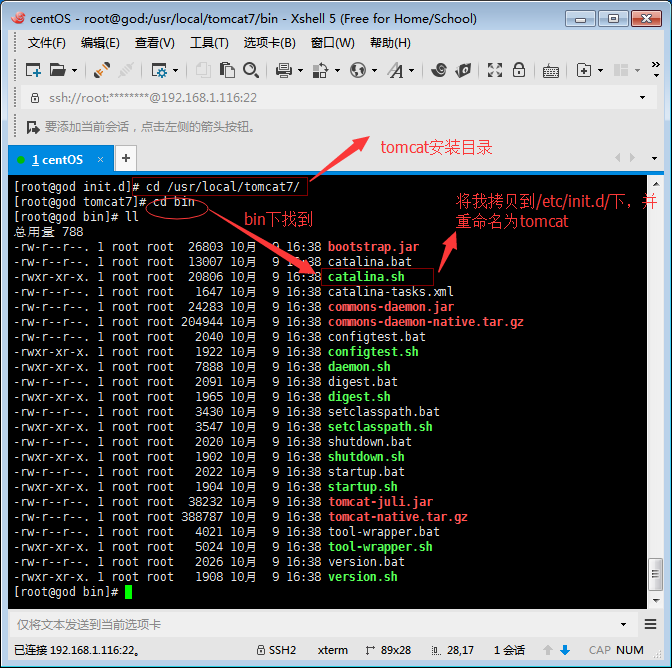Expand the file transfer dropdown arrow

337,70
